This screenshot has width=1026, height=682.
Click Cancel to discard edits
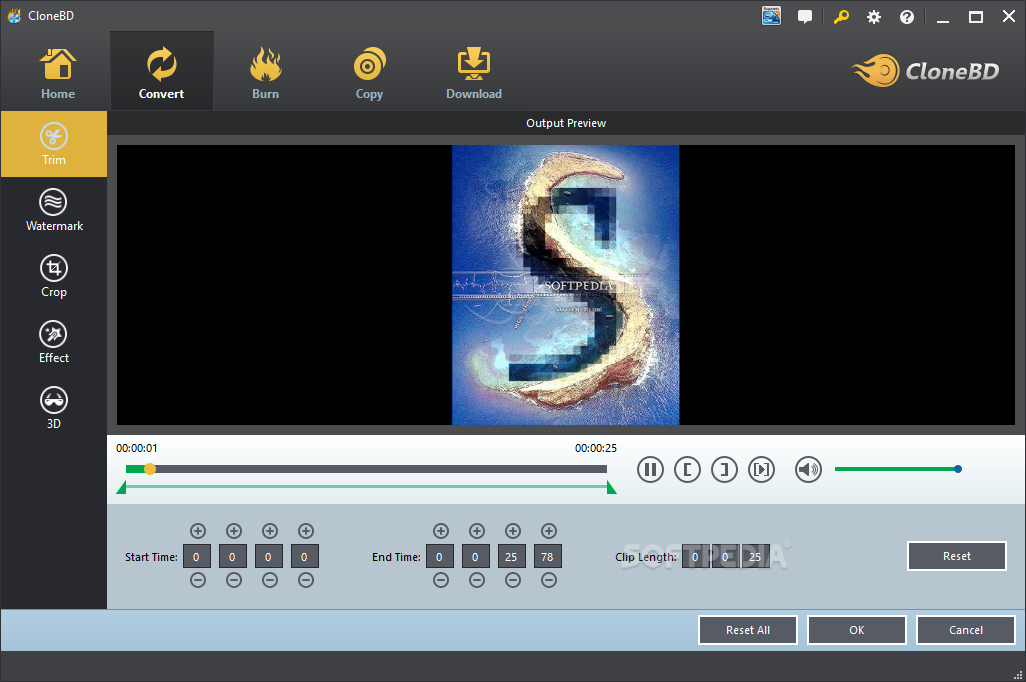[966, 630]
